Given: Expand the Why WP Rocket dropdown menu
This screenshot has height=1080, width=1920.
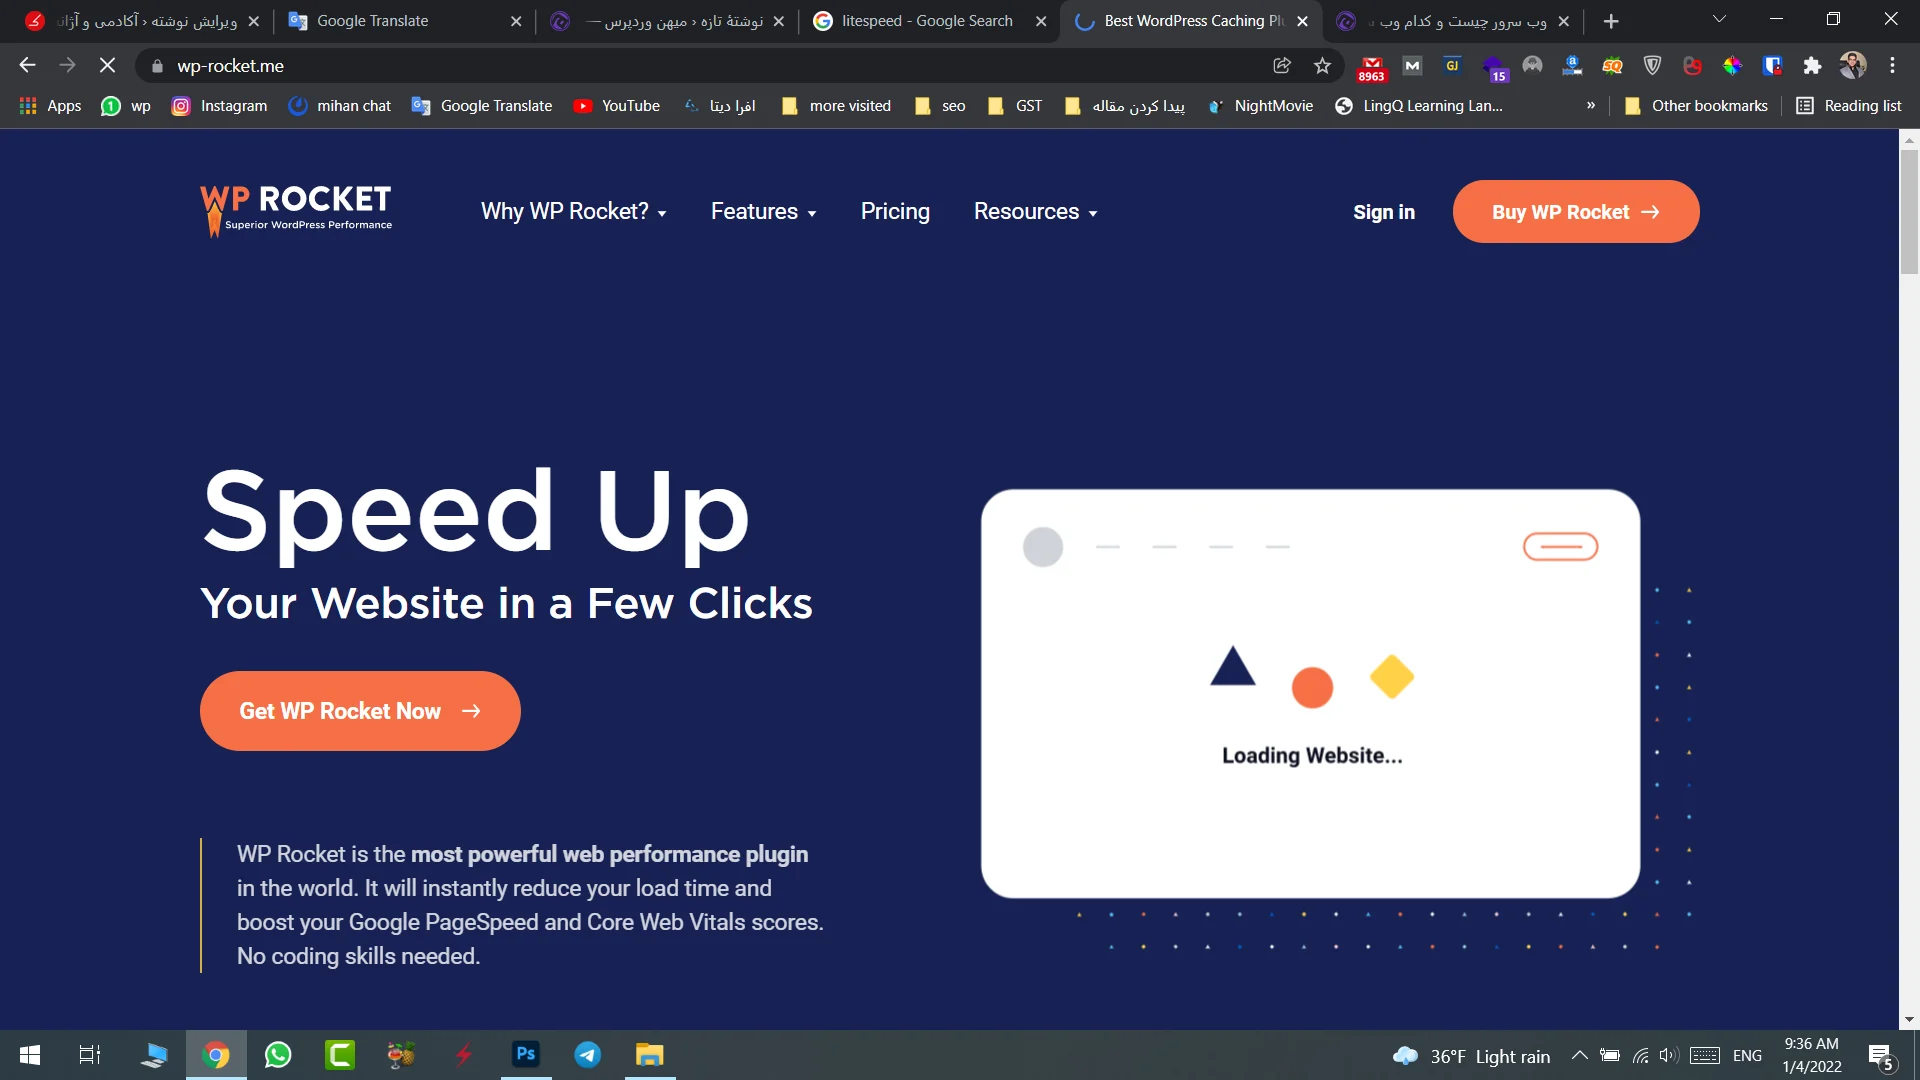Looking at the screenshot, I should (574, 212).
